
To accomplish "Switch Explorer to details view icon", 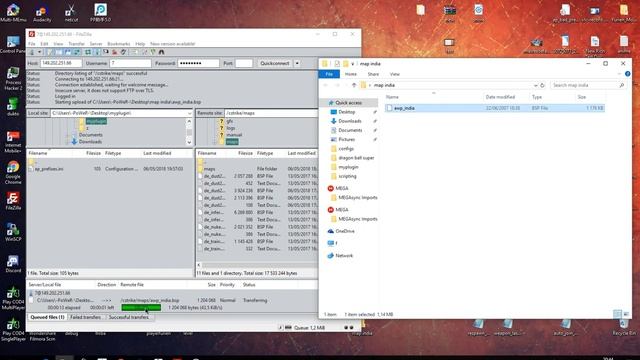I will [617, 314].
